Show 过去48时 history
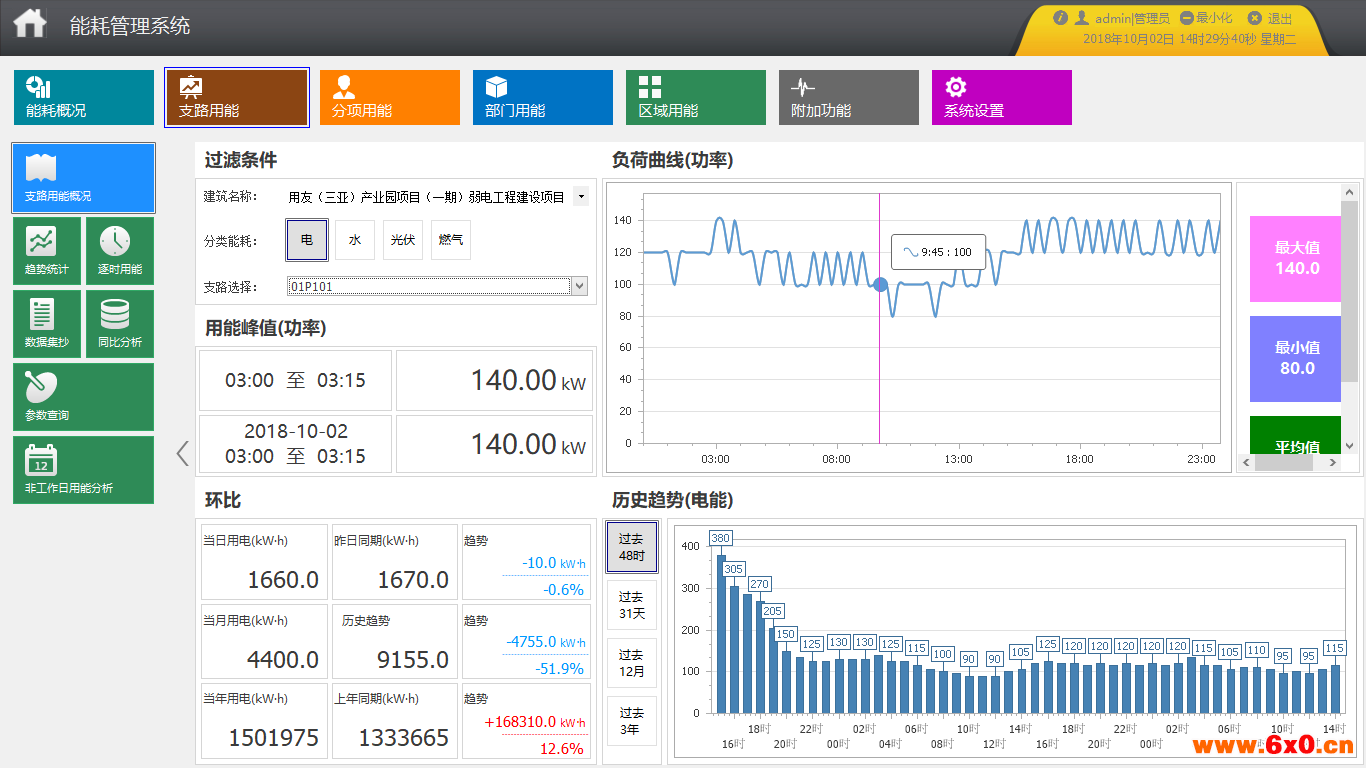 pyautogui.click(x=632, y=547)
